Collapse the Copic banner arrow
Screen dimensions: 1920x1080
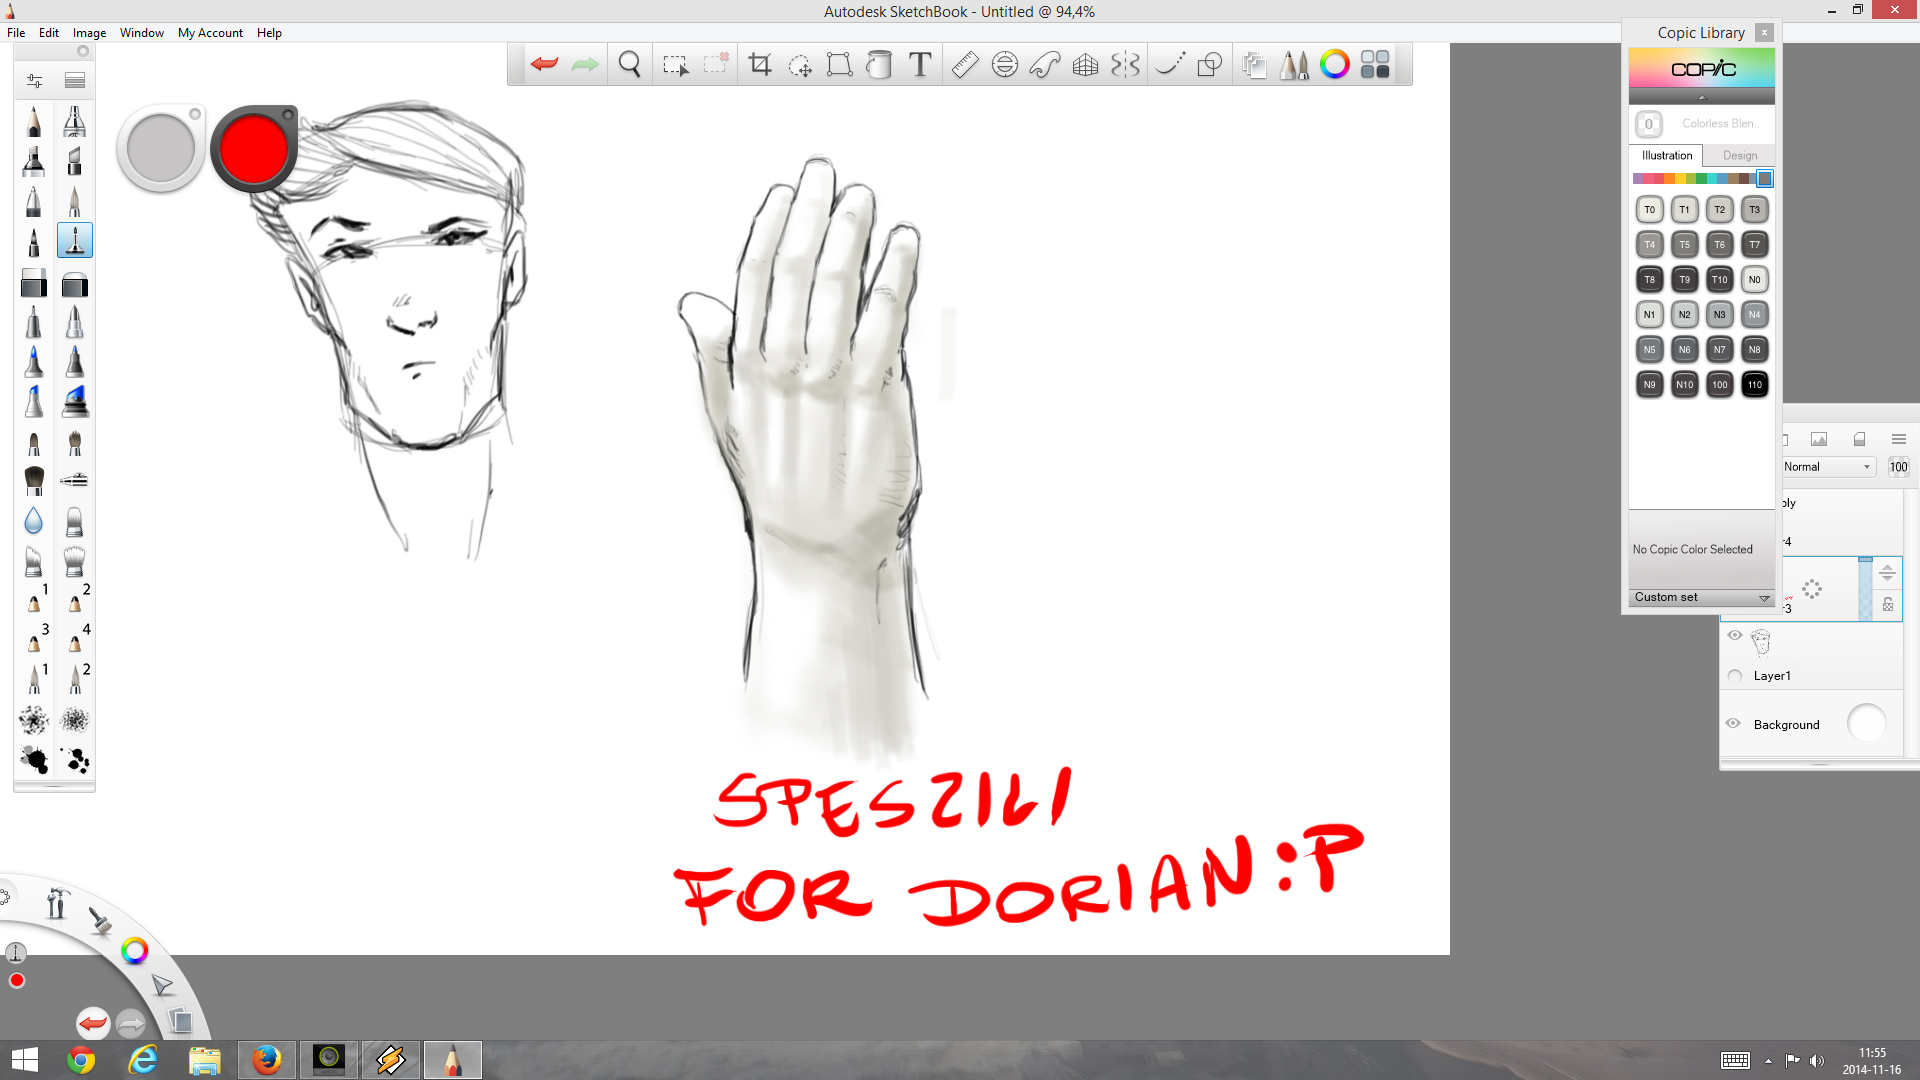coord(1701,97)
